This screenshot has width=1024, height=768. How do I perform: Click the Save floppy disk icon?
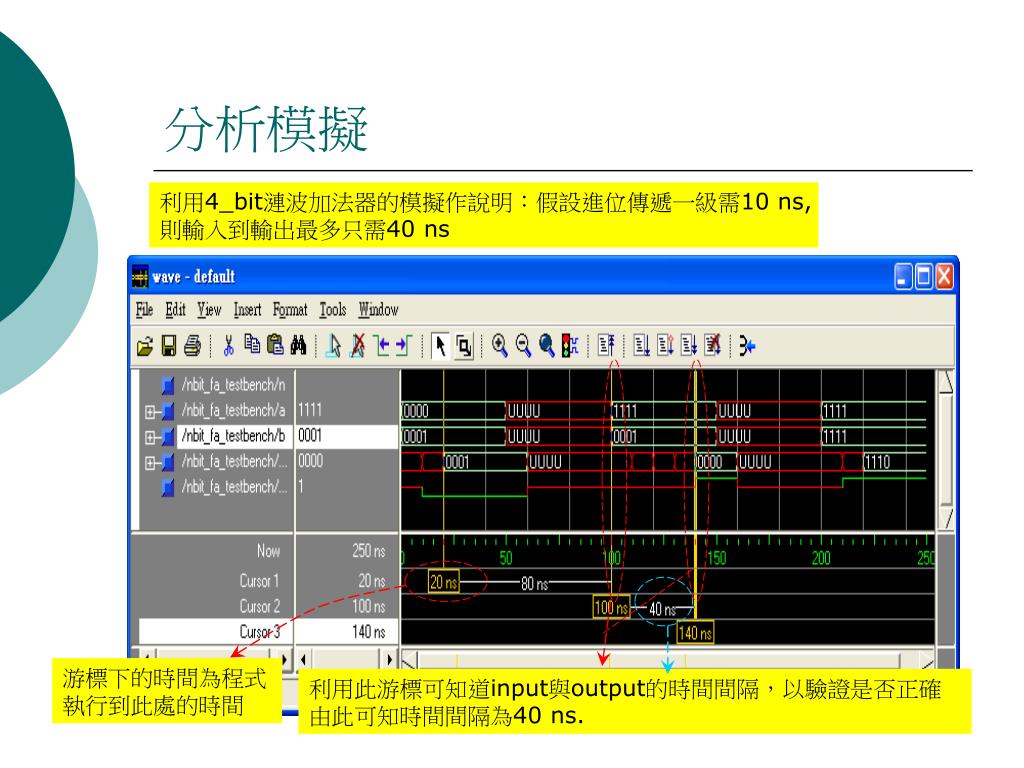click(x=168, y=345)
